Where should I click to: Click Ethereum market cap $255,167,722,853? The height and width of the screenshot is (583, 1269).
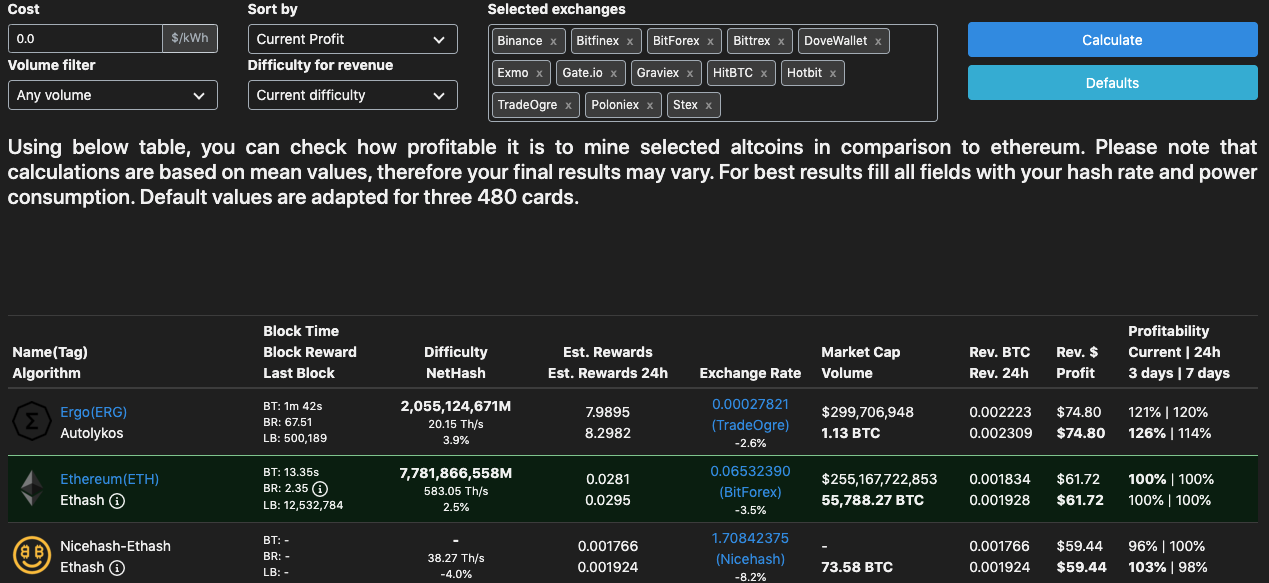(879, 479)
